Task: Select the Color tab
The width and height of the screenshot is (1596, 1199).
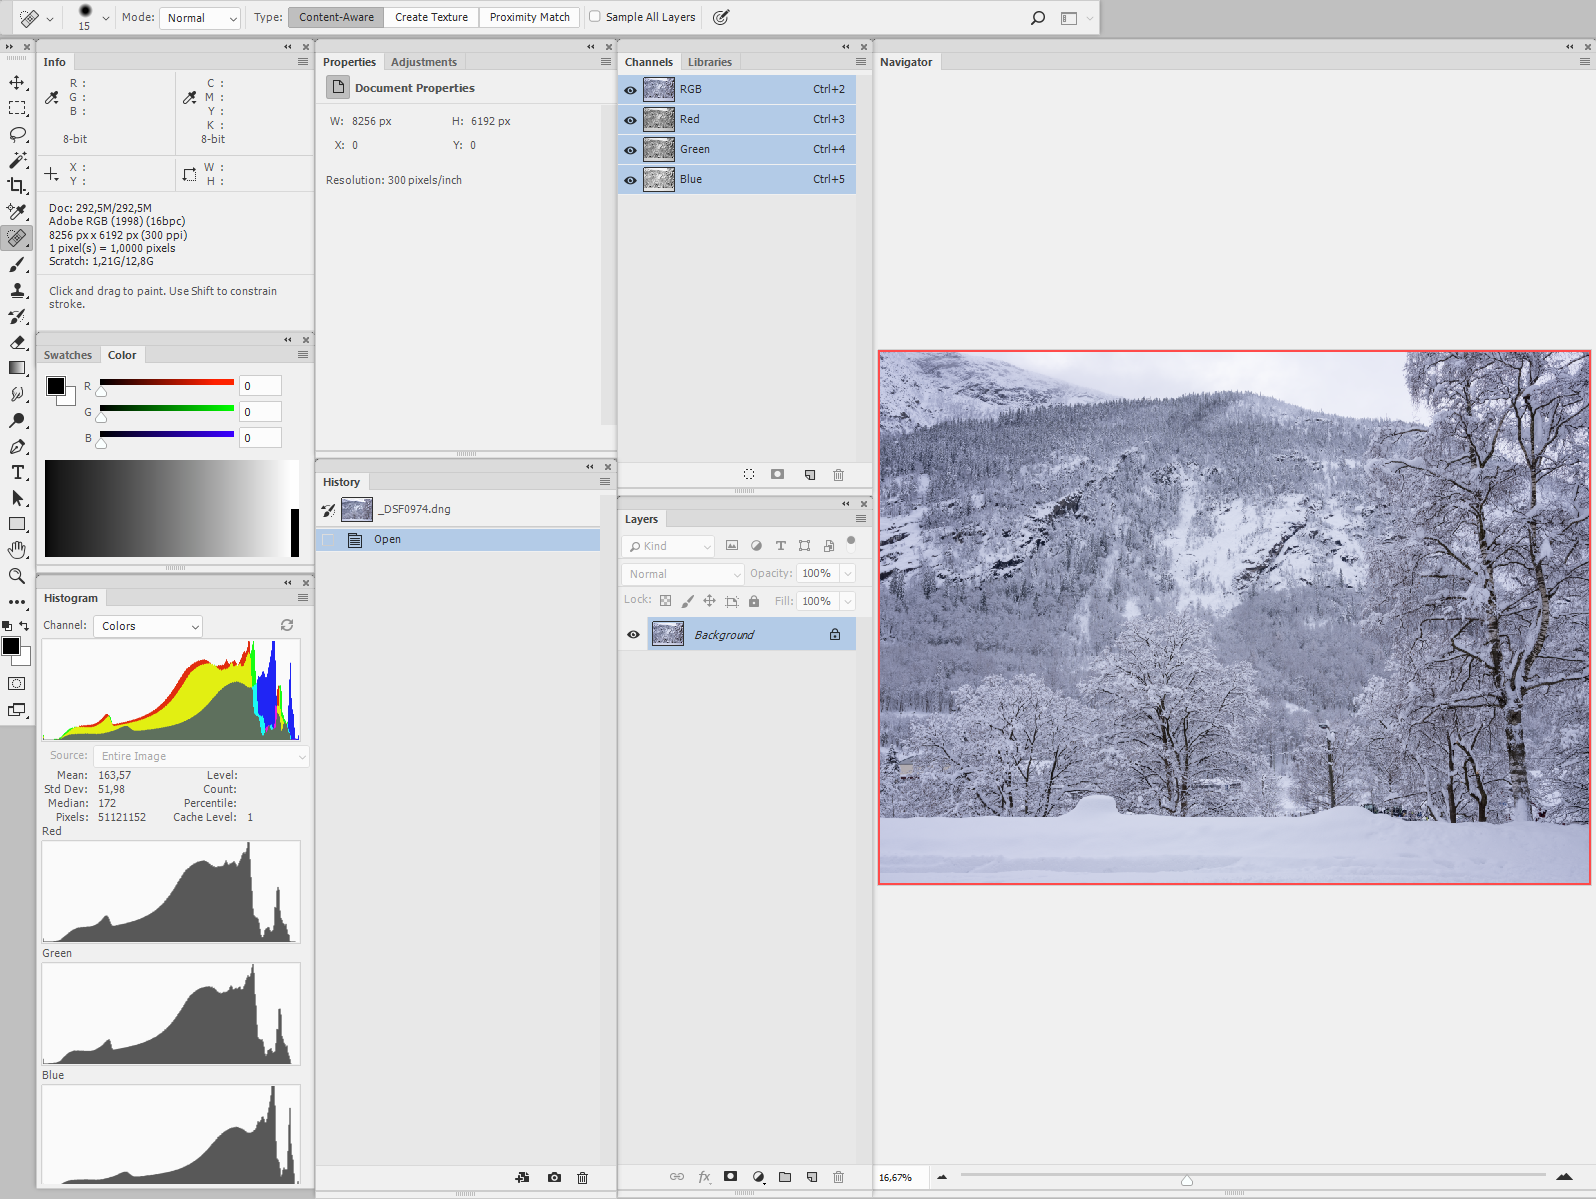Action: coord(122,355)
